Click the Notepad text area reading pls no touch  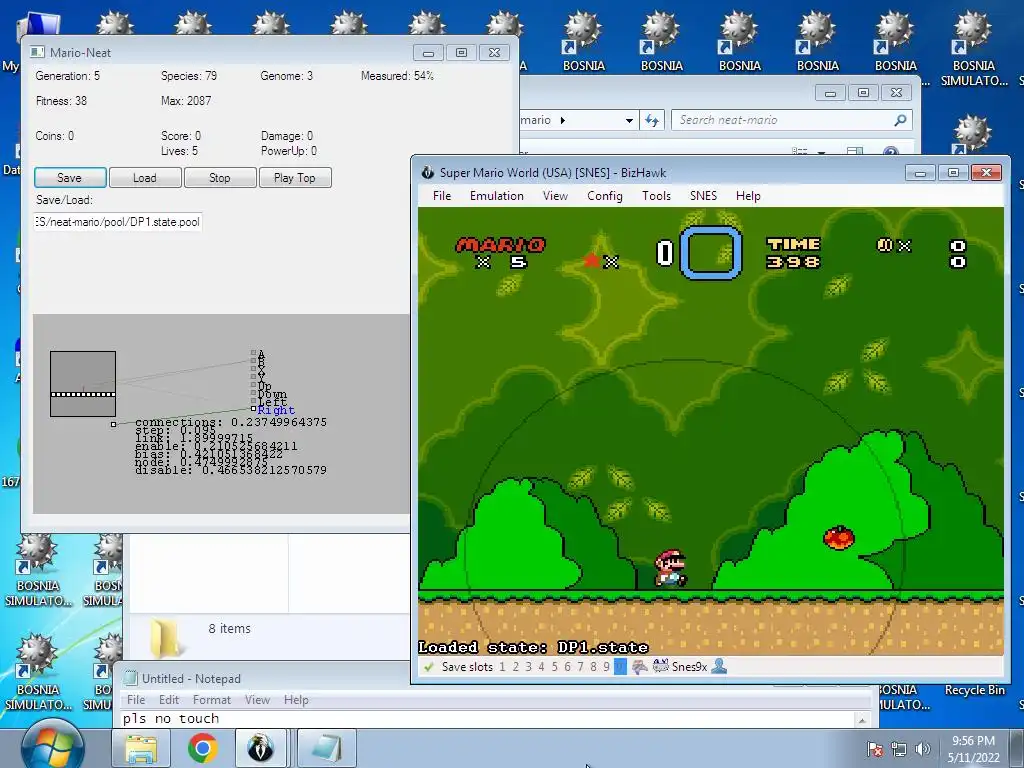[x=487, y=719]
